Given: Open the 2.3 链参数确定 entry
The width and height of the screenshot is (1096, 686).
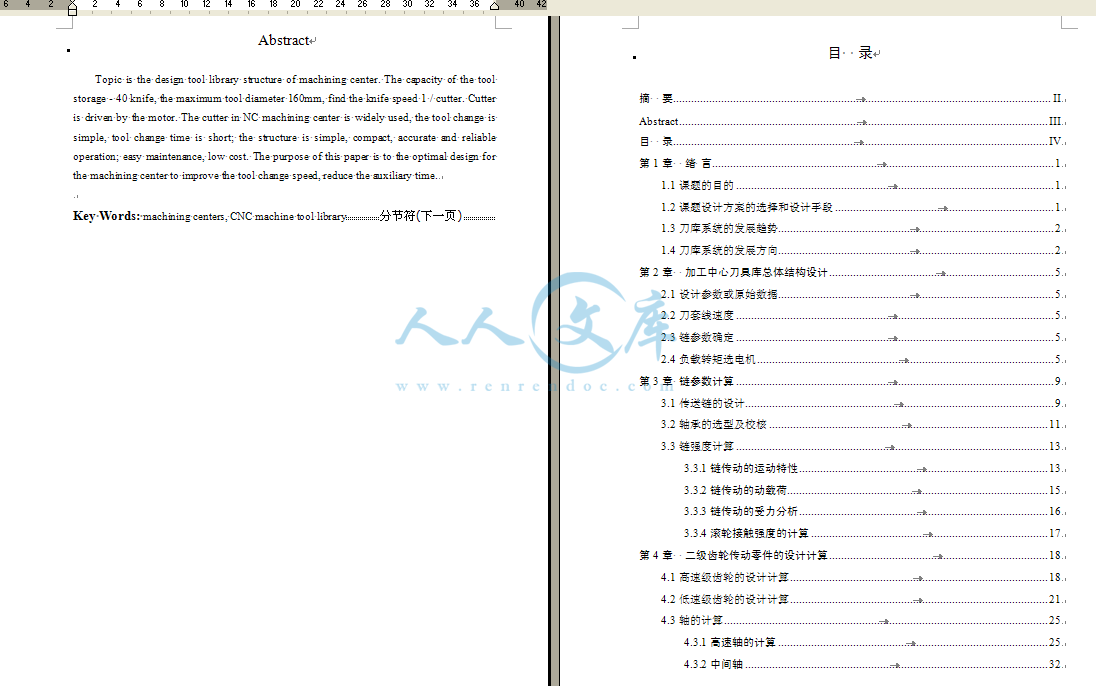Looking at the screenshot, I should pos(862,337).
